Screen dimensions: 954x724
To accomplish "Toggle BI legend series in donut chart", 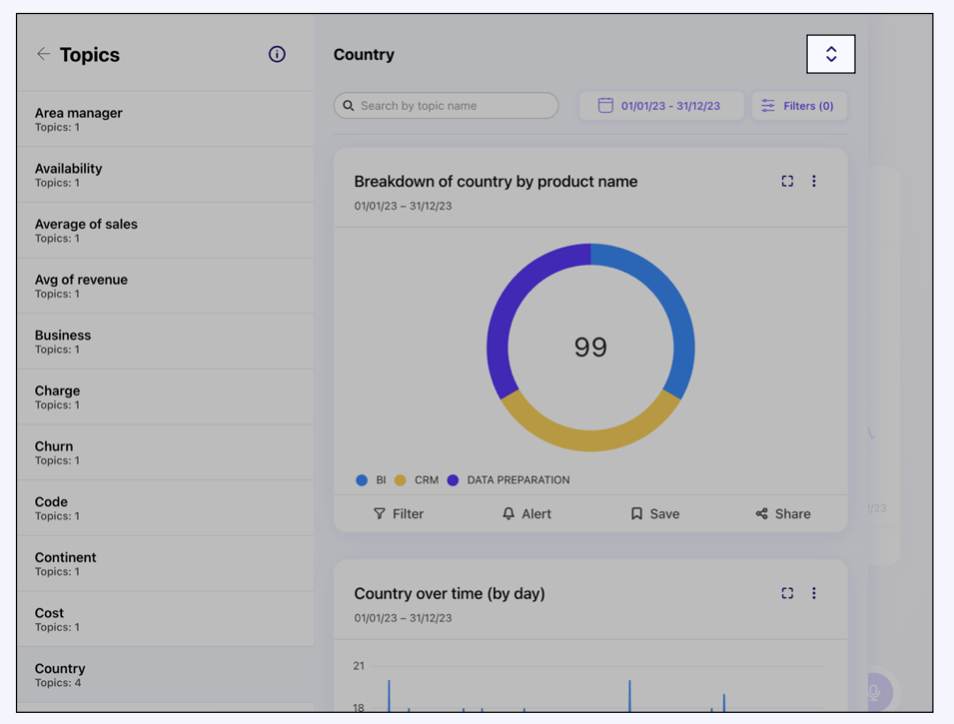I will (371, 480).
